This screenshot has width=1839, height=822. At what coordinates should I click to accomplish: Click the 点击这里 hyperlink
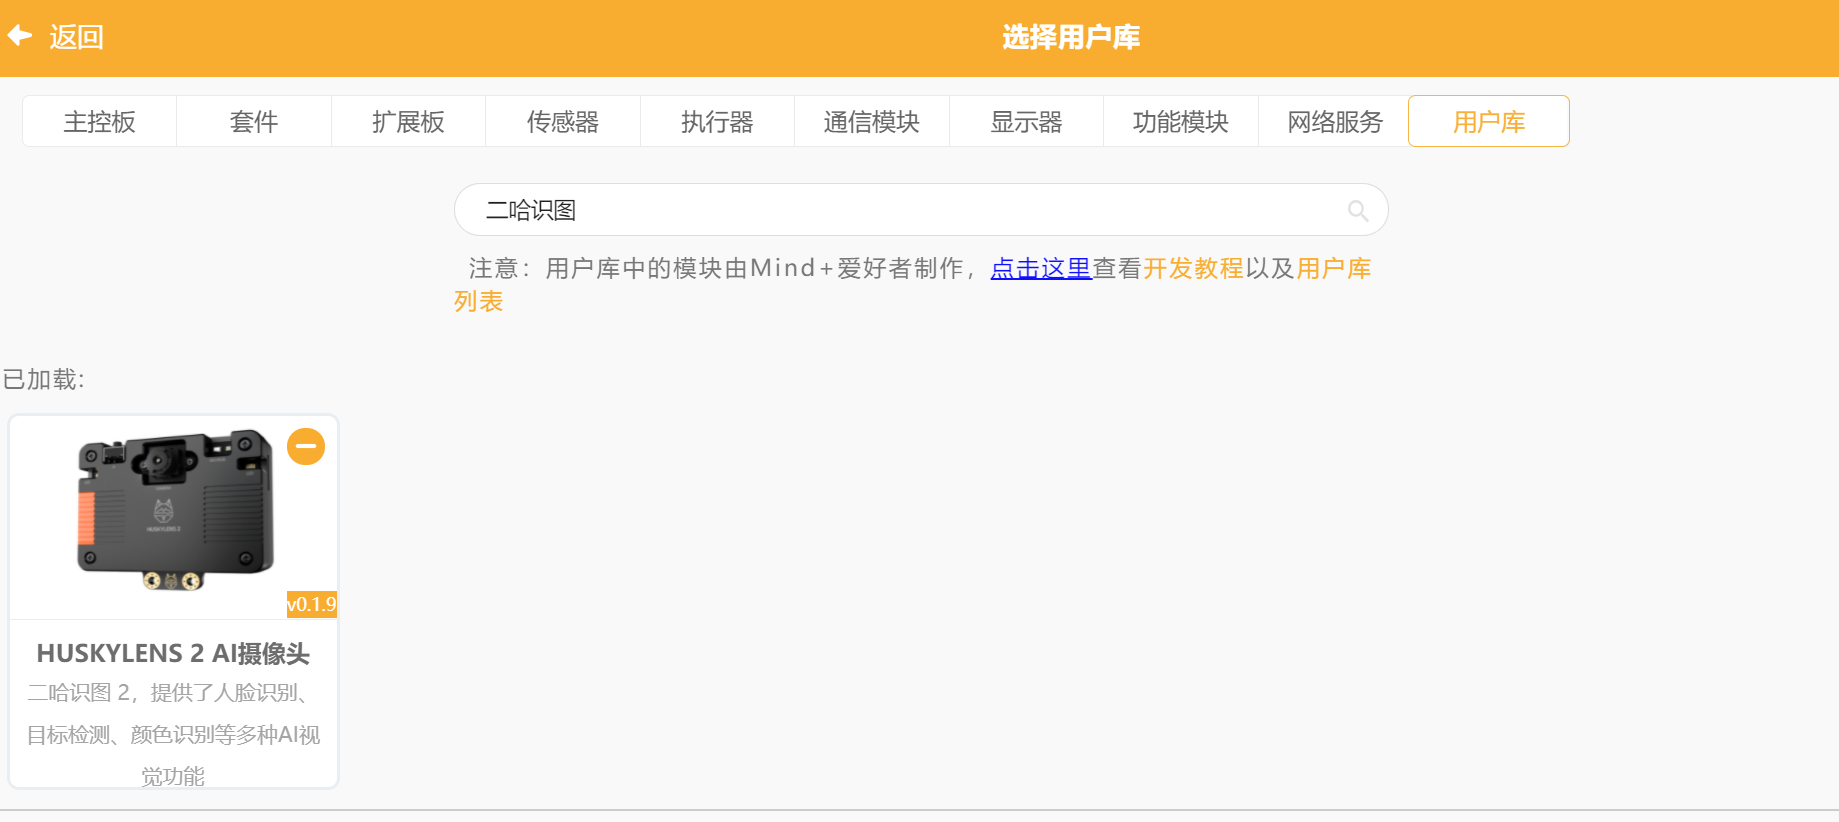[x=1040, y=268]
